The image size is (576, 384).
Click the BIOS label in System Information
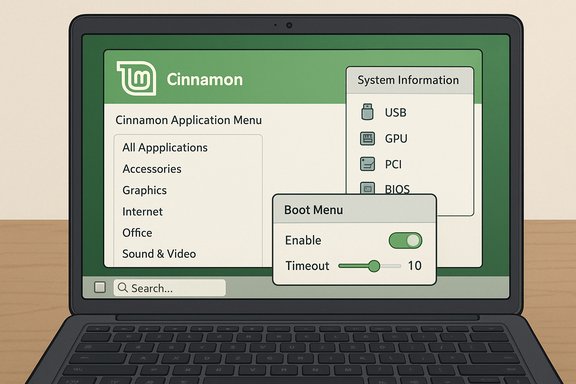tap(397, 189)
